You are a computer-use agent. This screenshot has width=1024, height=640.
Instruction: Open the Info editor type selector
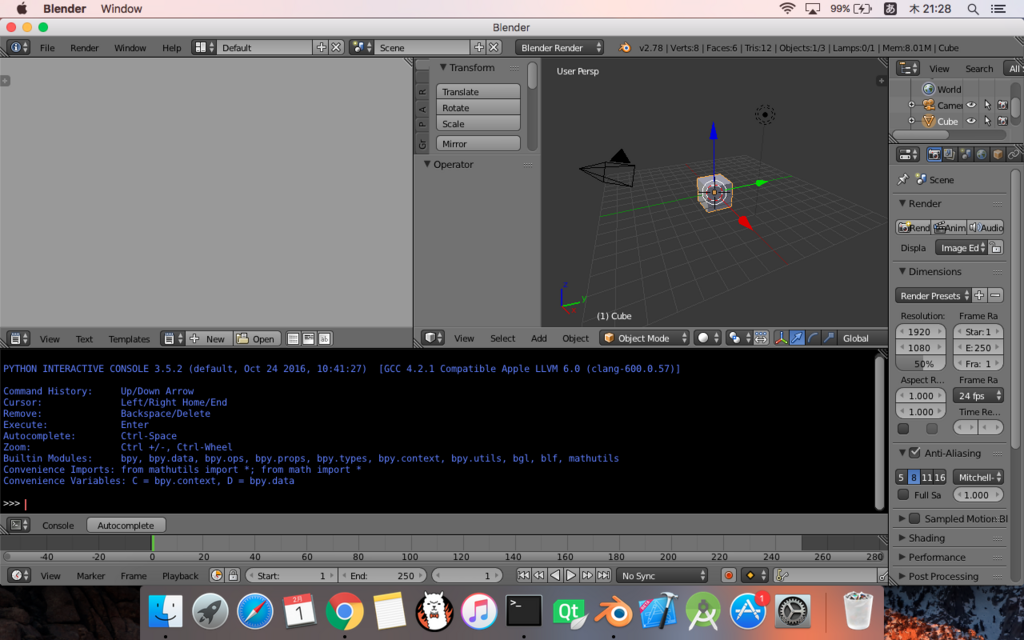pyautogui.click(x=18, y=47)
